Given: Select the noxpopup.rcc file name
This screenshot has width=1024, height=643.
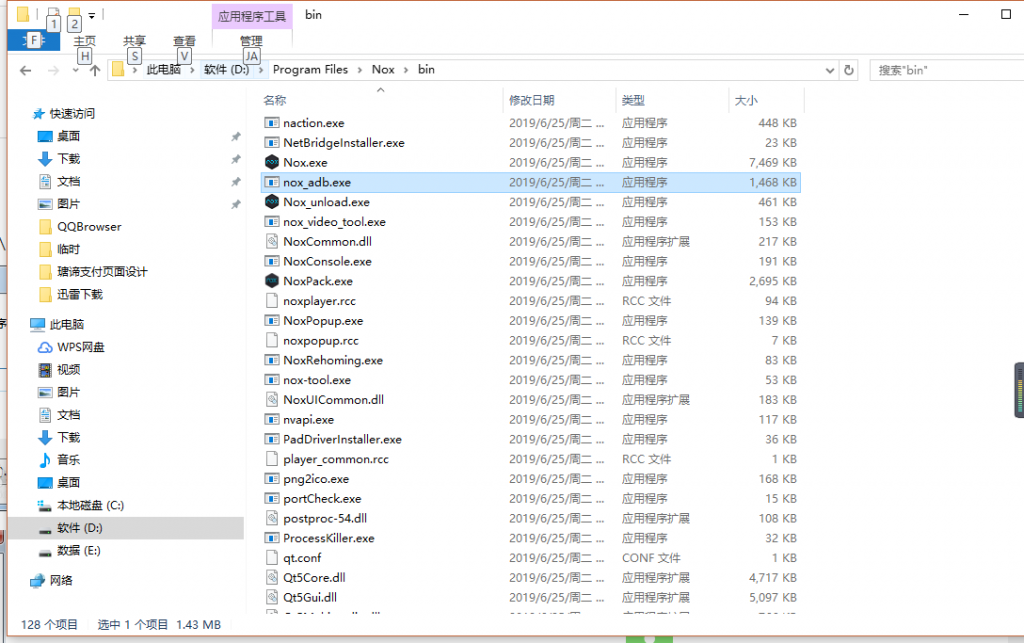Looking at the screenshot, I should (321, 340).
